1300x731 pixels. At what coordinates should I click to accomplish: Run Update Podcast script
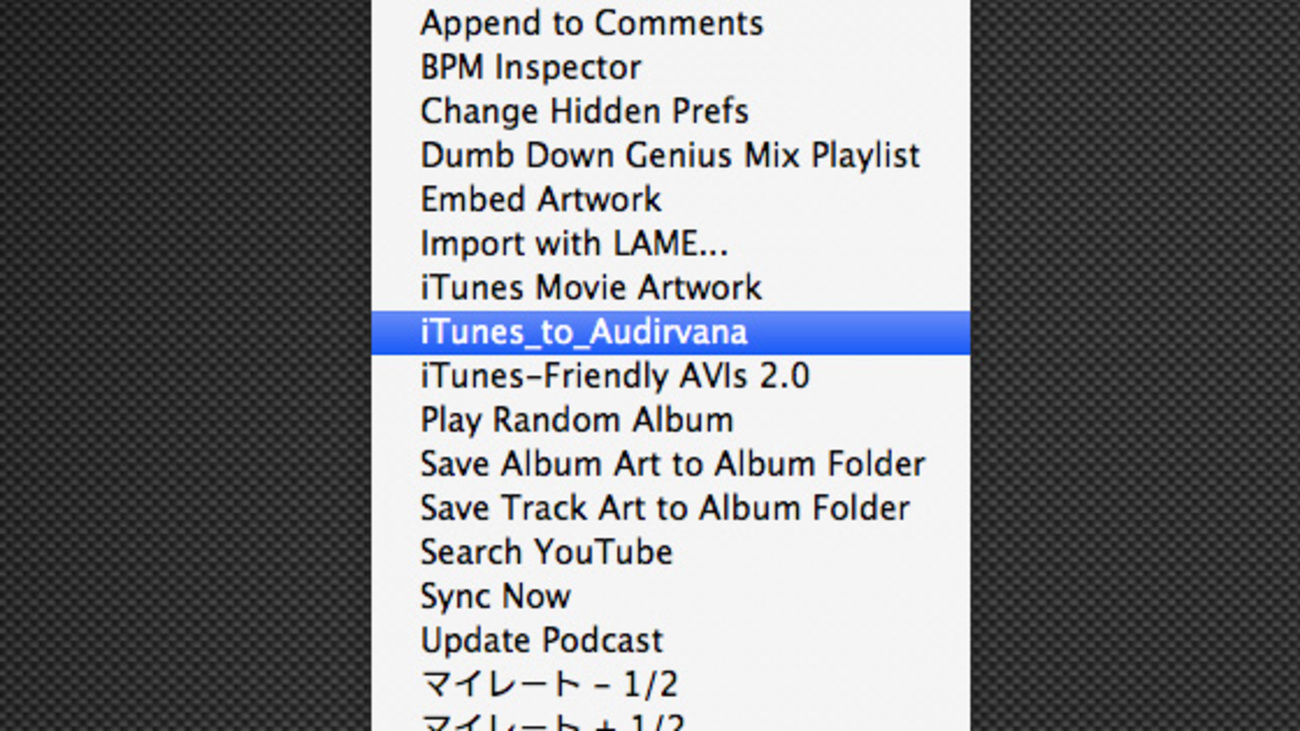541,640
